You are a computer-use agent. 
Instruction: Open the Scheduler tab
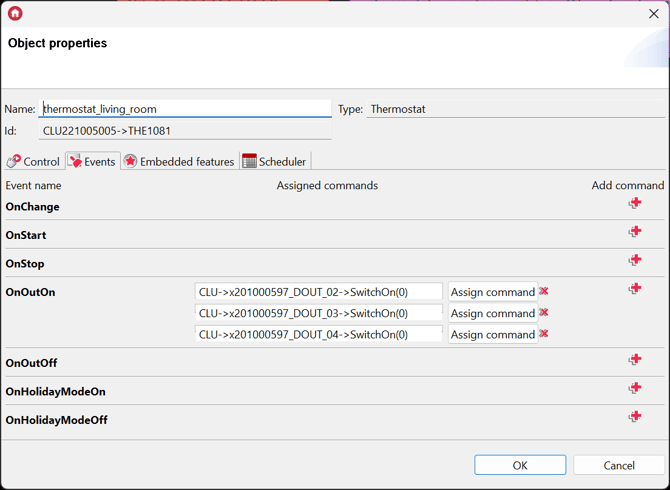click(x=274, y=161)
